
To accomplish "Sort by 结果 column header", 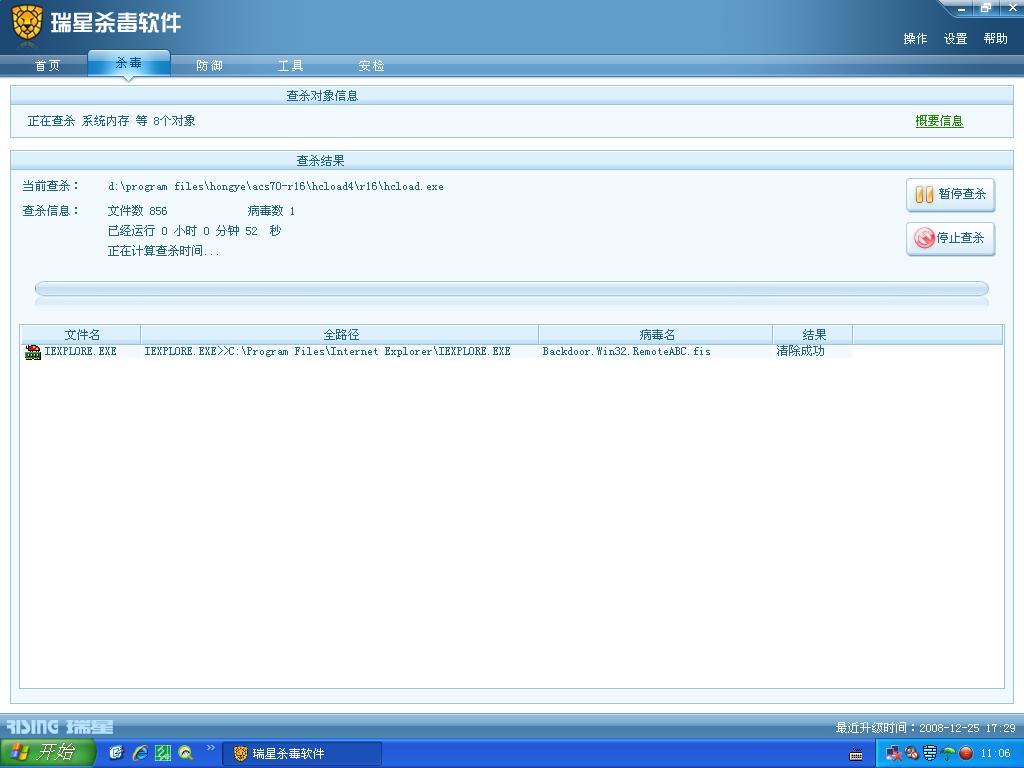I will [x=813, y=334].
